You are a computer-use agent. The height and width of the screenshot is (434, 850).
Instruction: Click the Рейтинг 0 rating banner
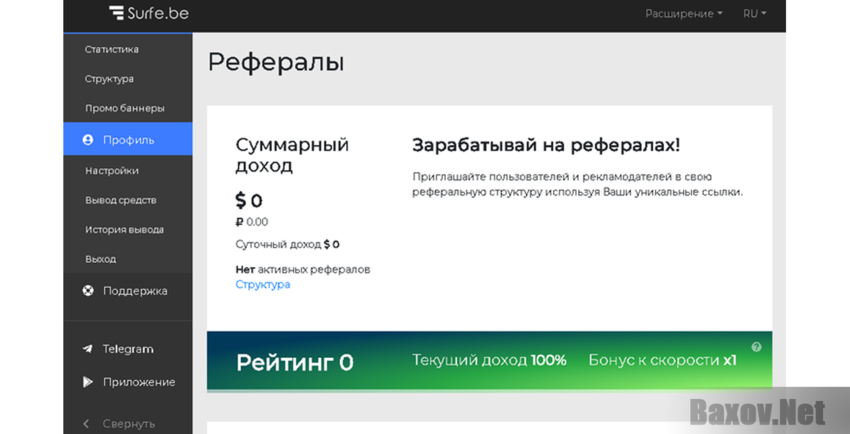(490, 360)
